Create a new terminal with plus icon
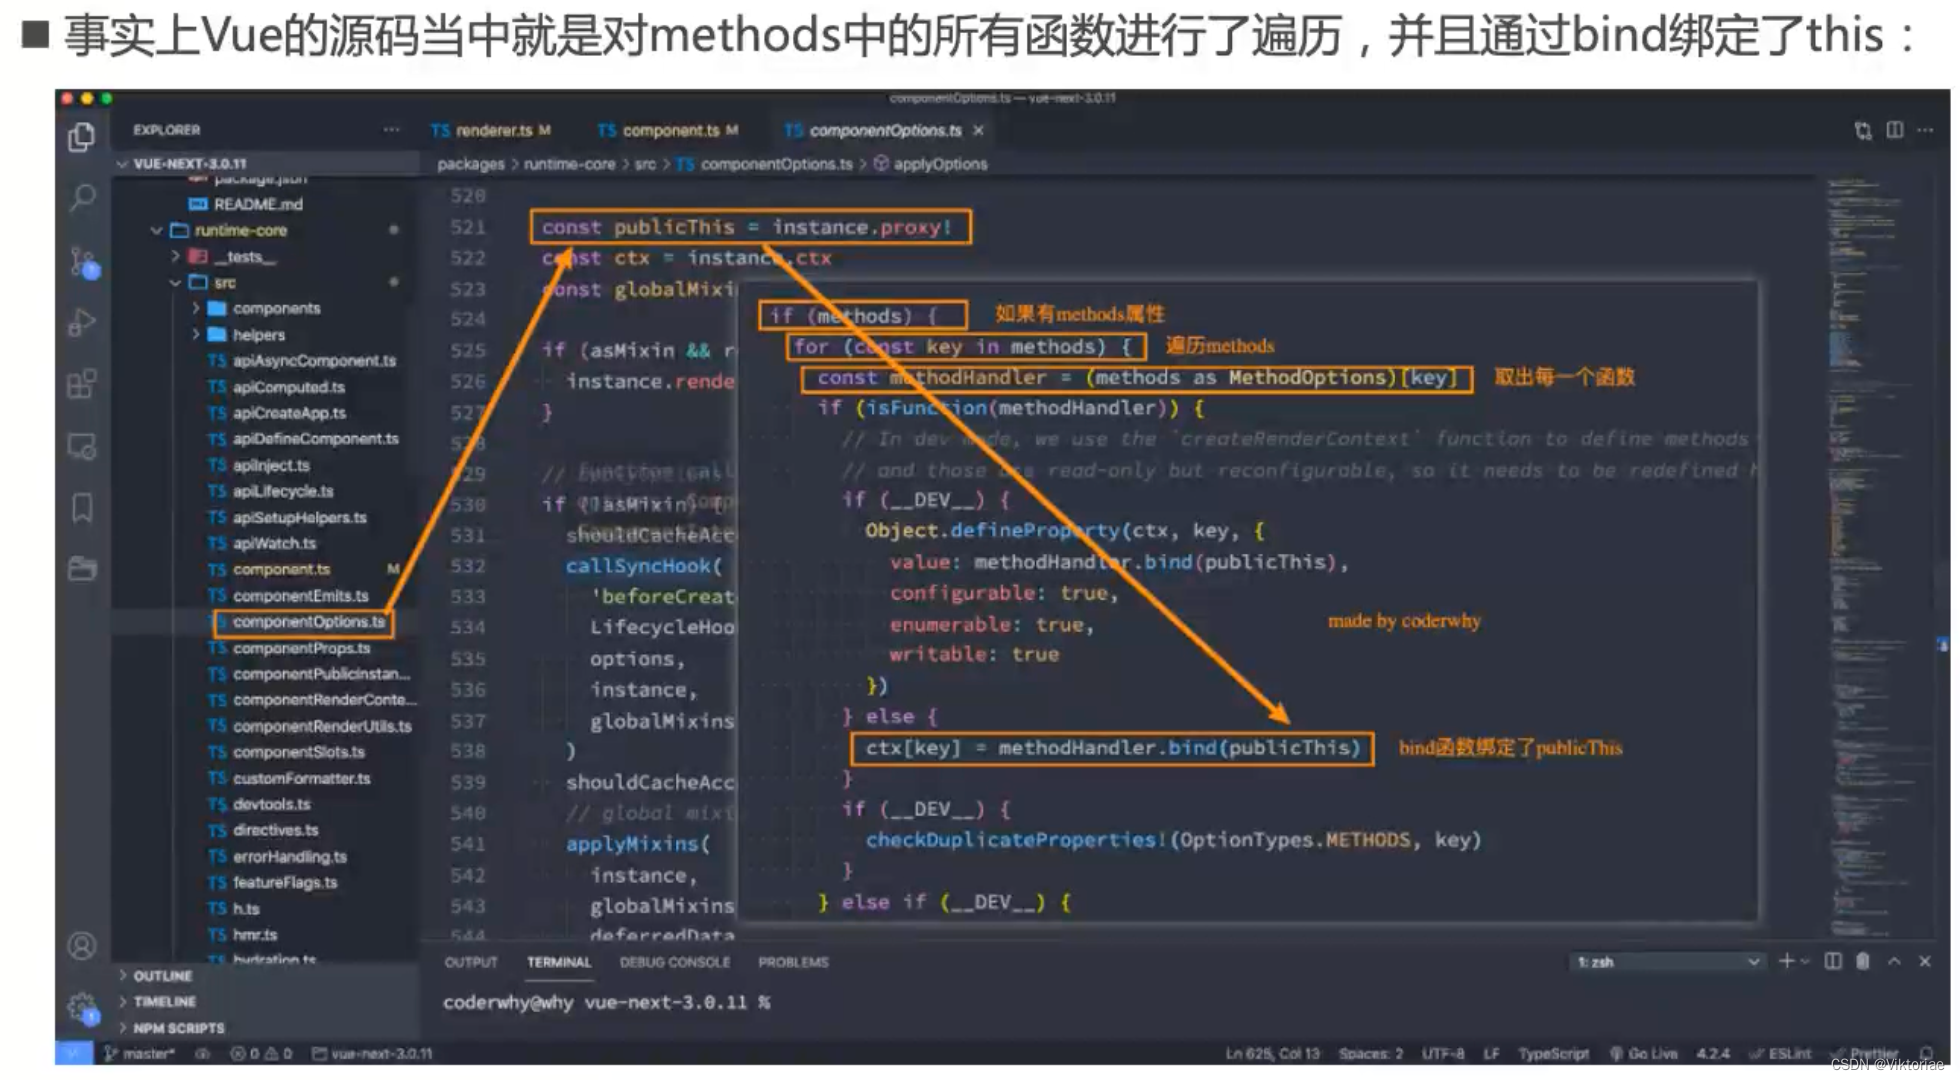 tap(1786, 961)
